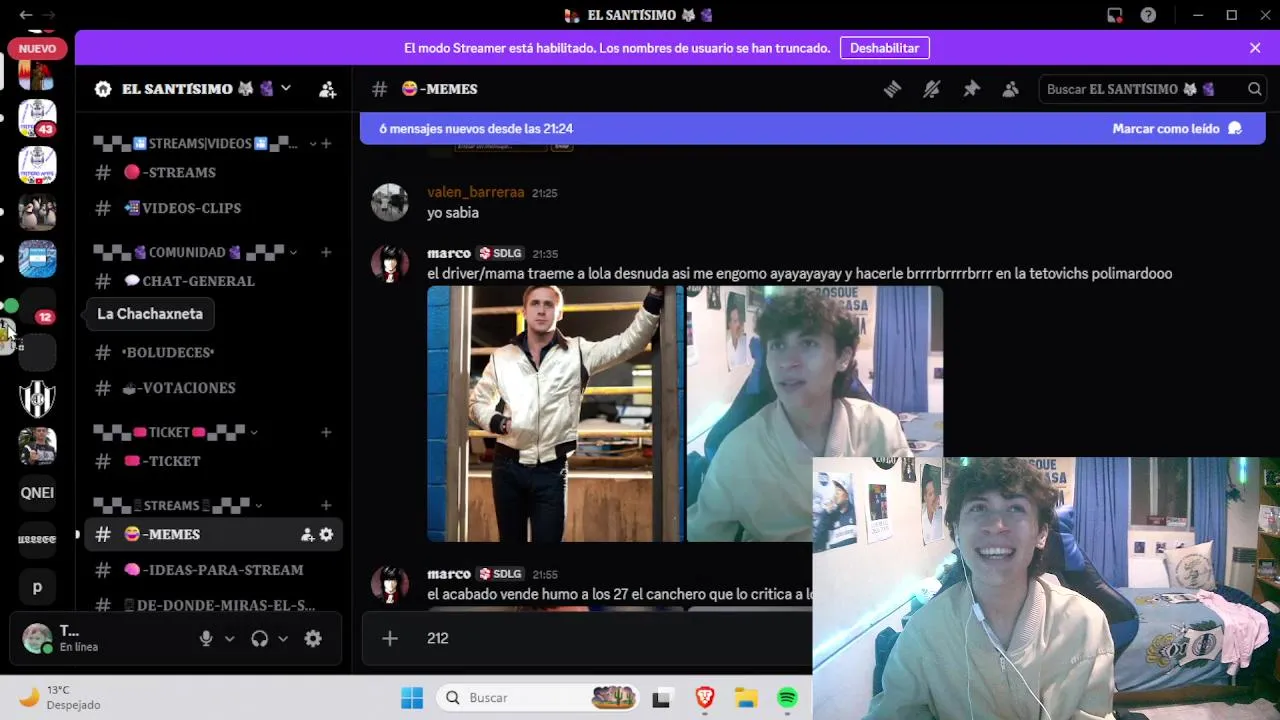The width and height of the screenshot is (1280, 720).
Task: Click NUEVO badge in server list
Action: (37, 48)
